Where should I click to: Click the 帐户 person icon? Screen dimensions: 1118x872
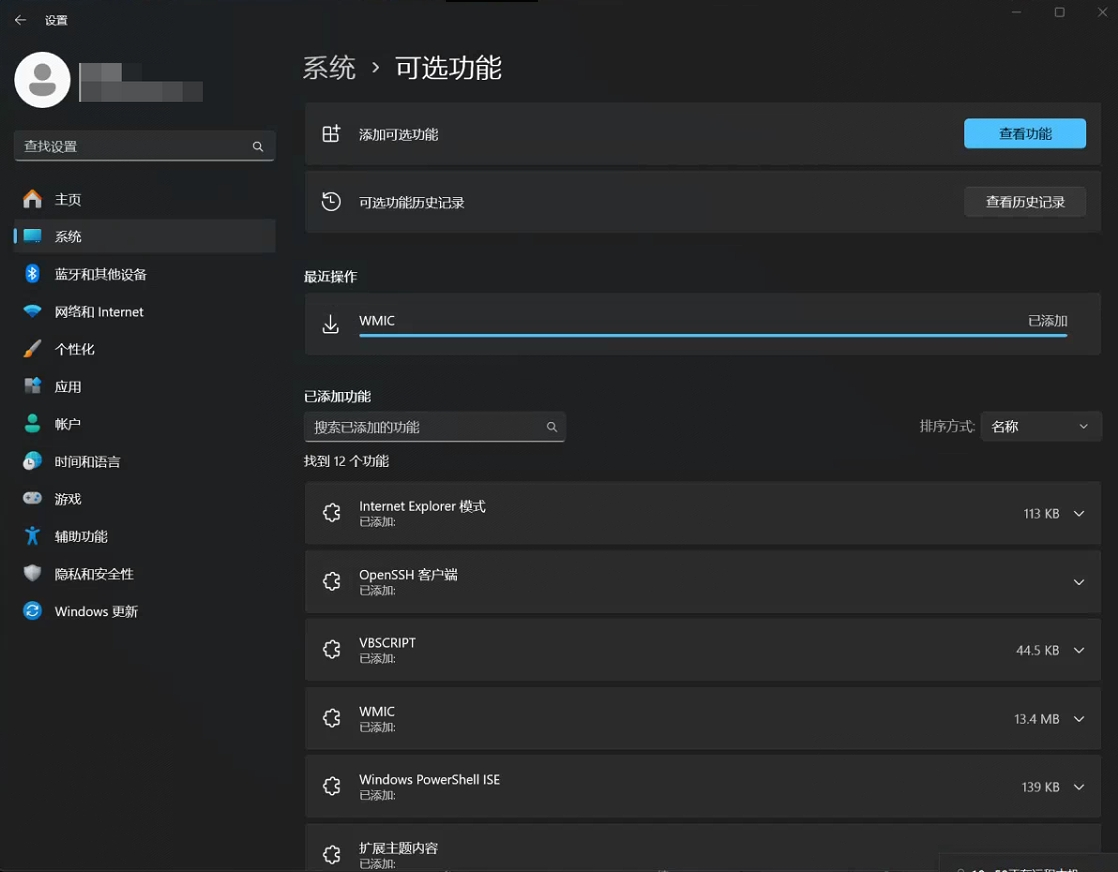(32, 424)
